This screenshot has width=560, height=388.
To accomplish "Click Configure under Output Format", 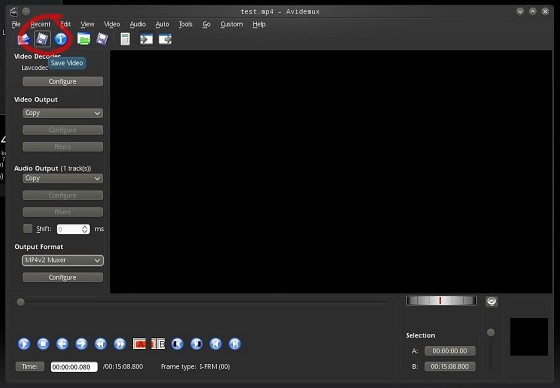I will click(63, 277).
